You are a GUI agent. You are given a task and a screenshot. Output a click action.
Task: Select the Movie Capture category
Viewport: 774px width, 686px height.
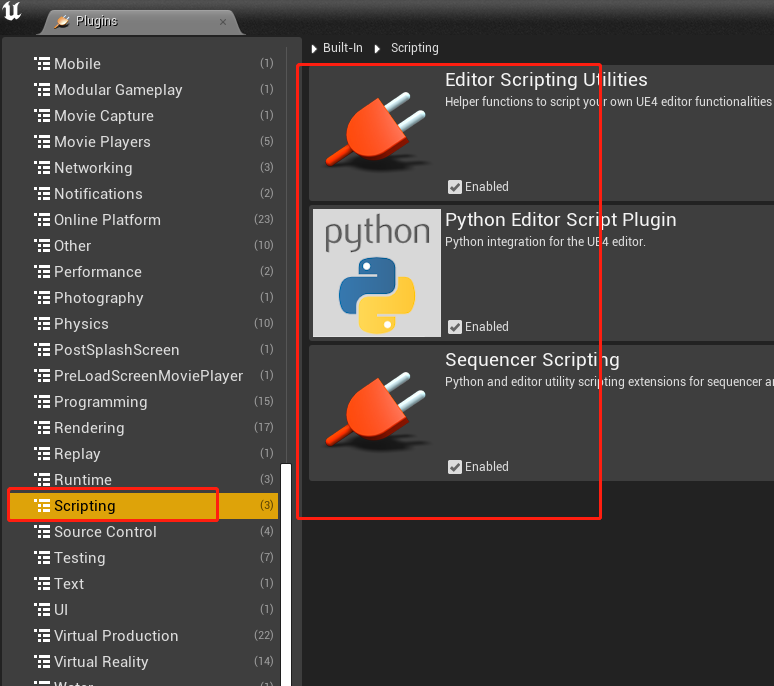[143, 116]
